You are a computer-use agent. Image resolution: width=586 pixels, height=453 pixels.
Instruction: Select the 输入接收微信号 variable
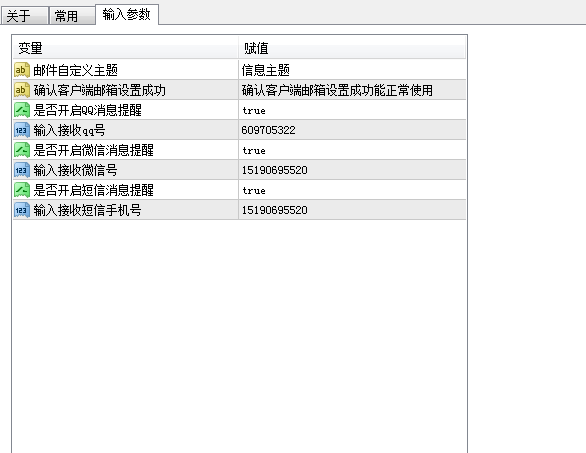(75, 170)
